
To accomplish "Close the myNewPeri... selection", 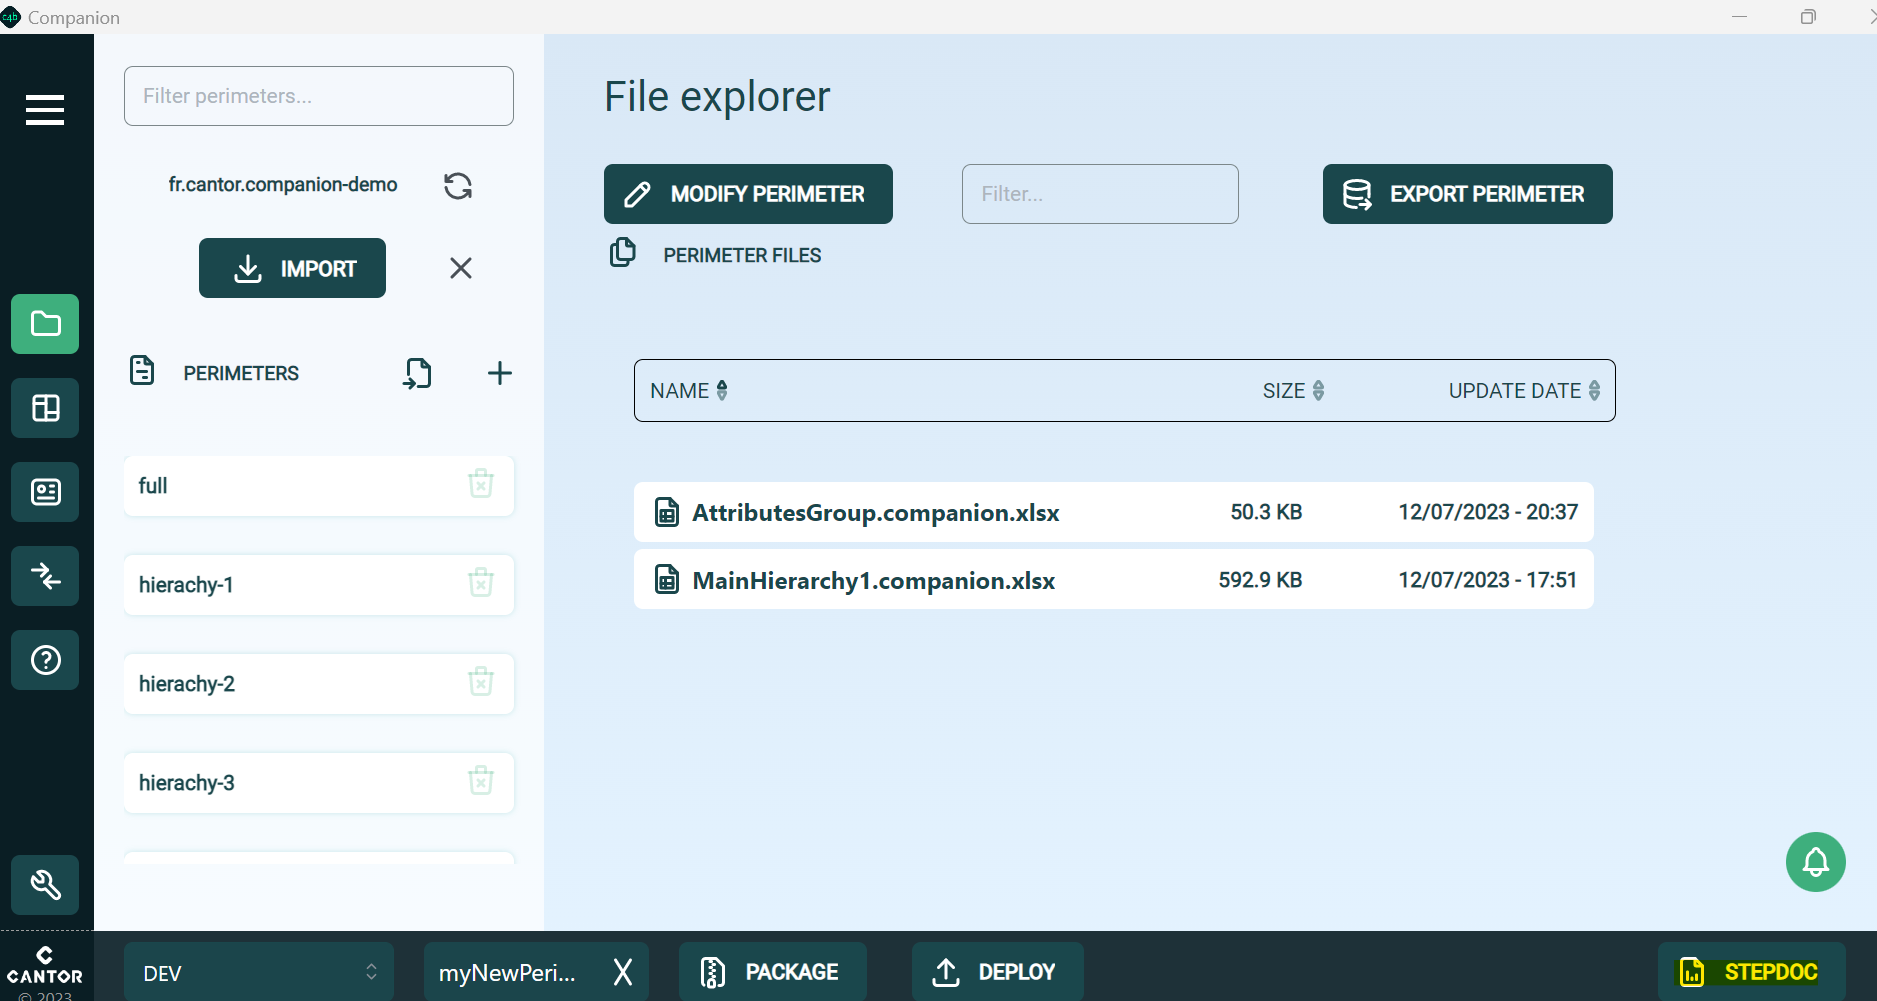I will click(x=623, y=972).
